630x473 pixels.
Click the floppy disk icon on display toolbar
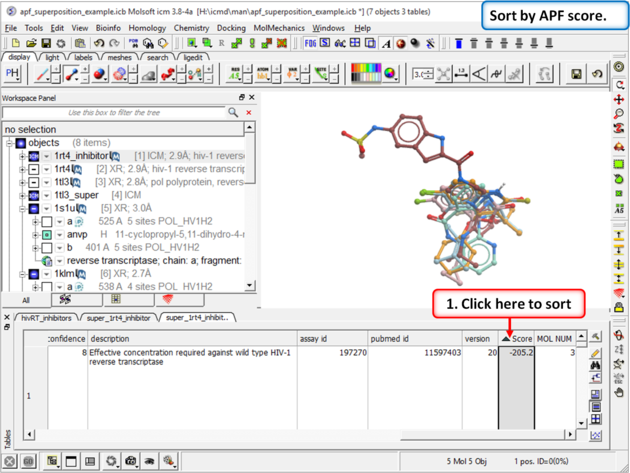577,74
